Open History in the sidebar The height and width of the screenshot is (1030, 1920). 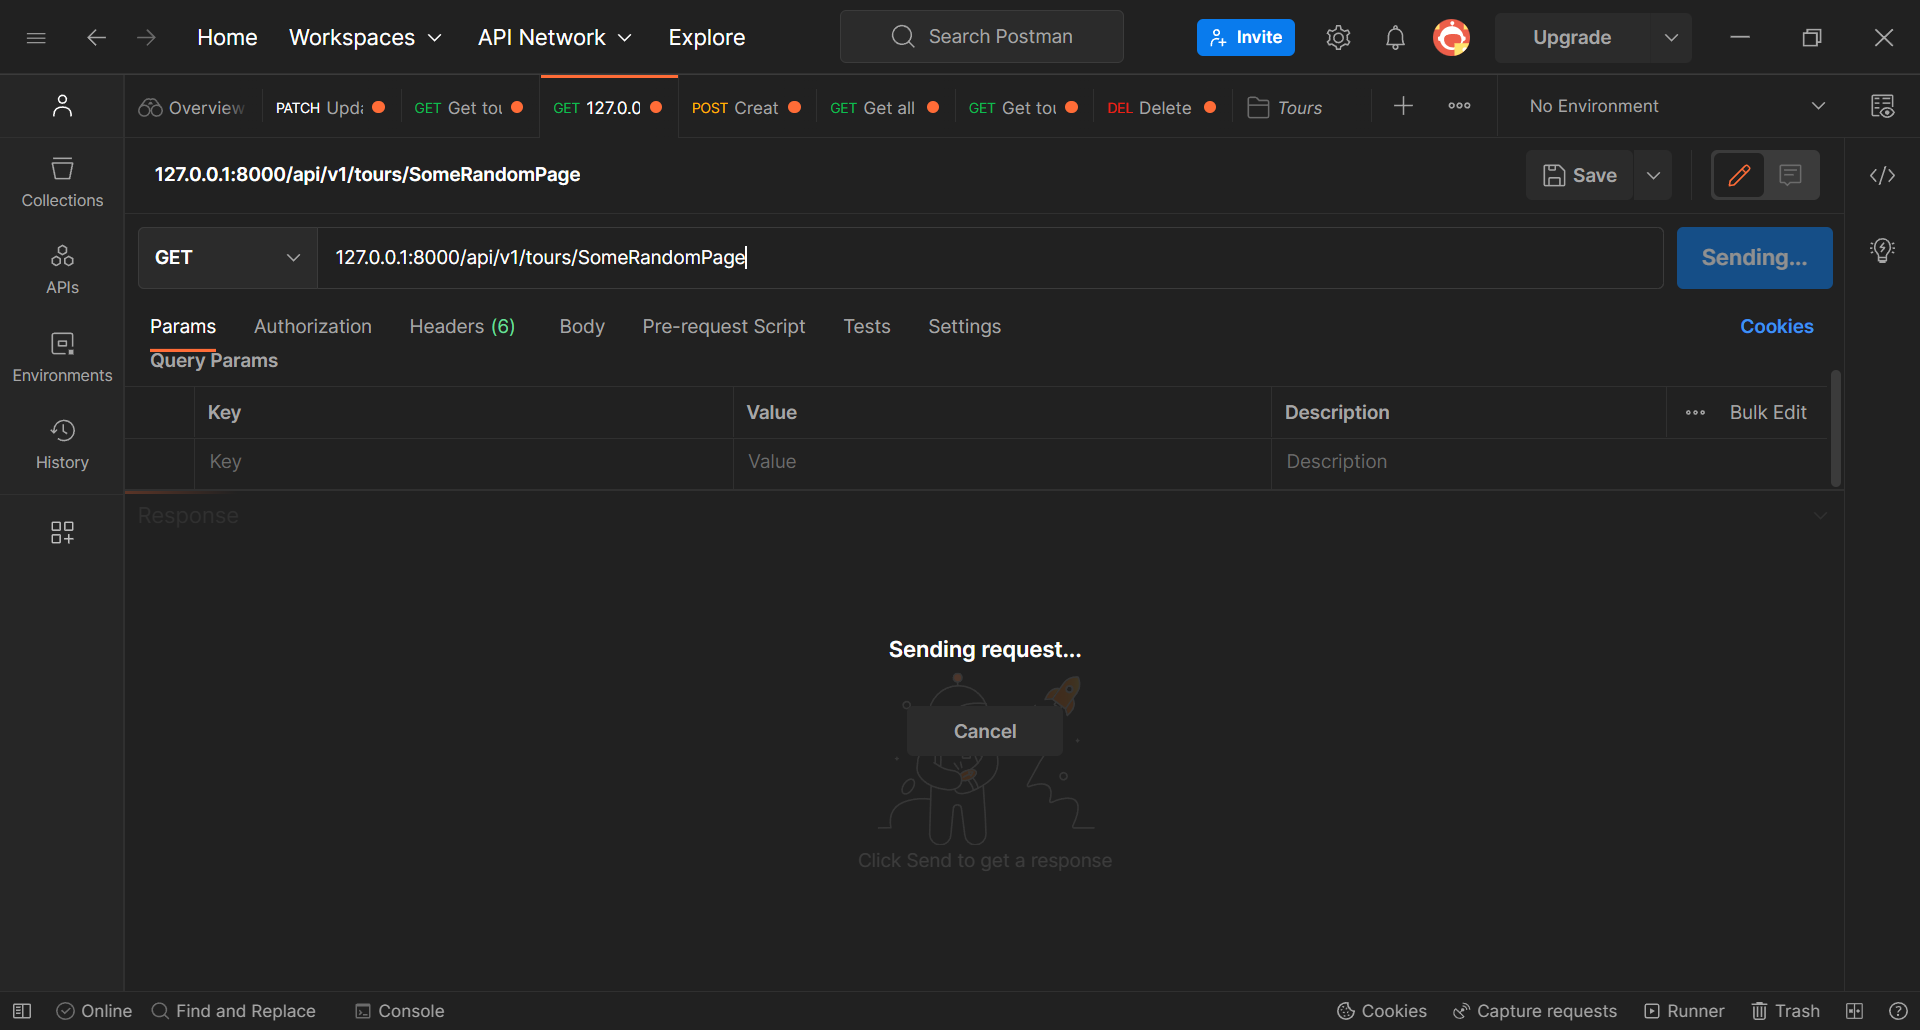pyautogui.click(x=62, y=444)
